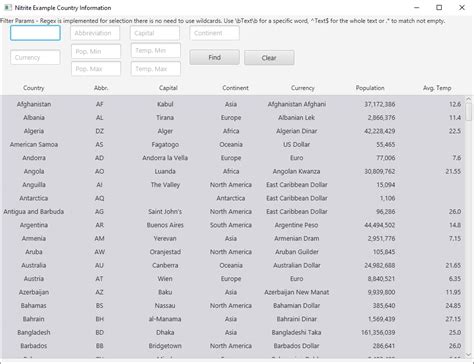Sort by the Population column header
474x364 pixels.
pos(370,88)
